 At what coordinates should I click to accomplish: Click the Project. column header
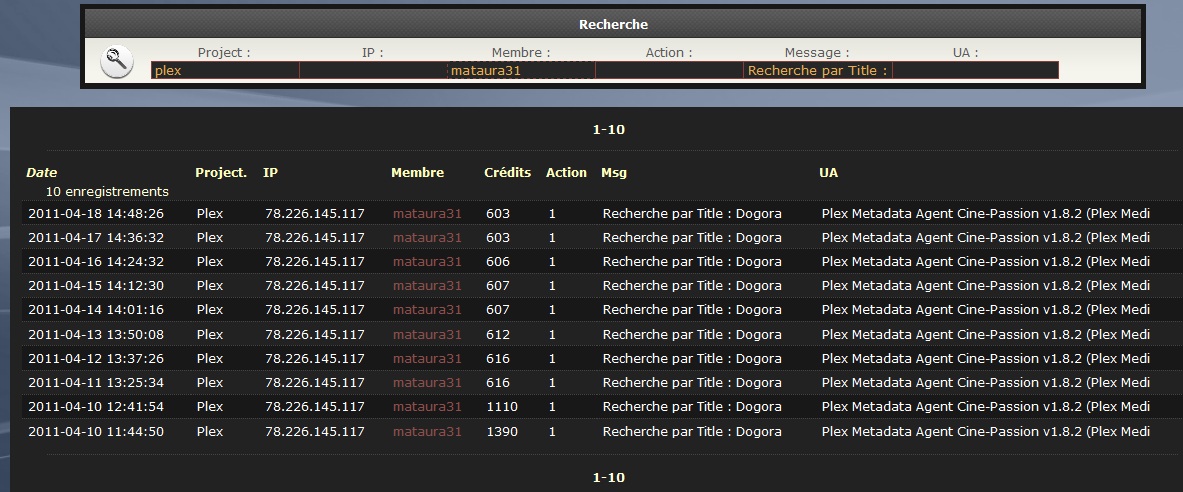click(x=221, y=173)
